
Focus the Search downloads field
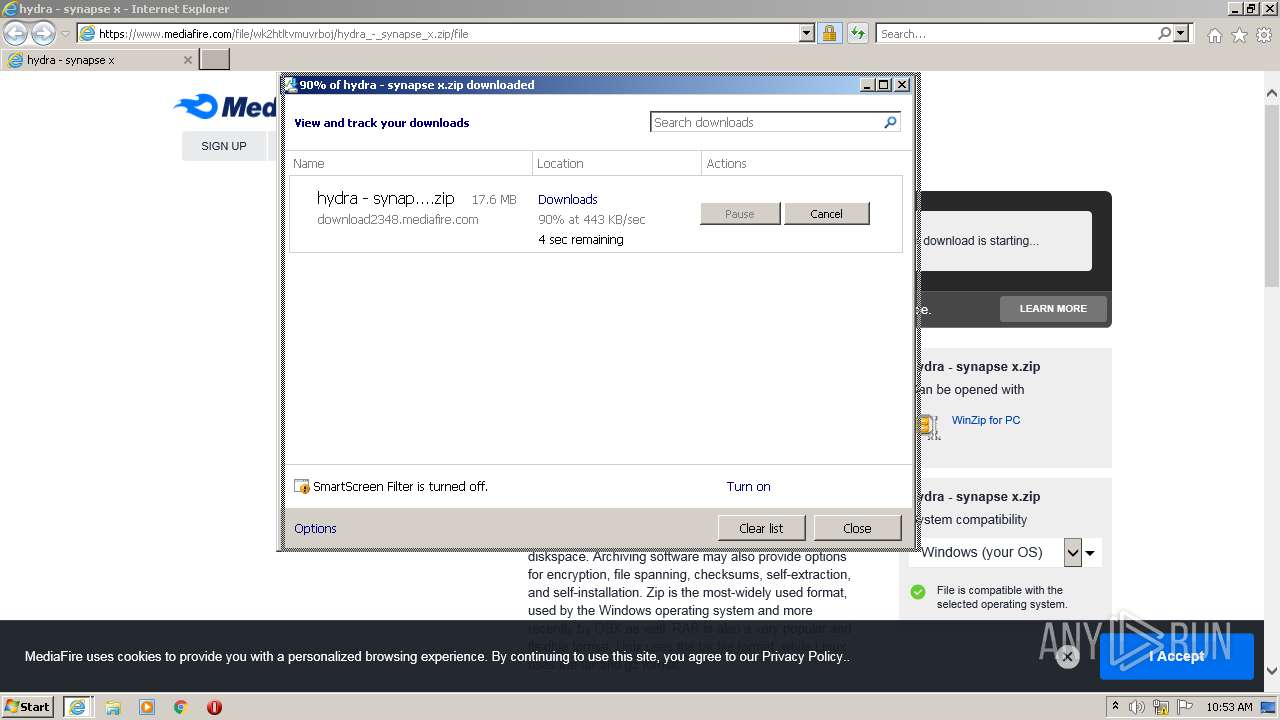[x=766, y=122]
